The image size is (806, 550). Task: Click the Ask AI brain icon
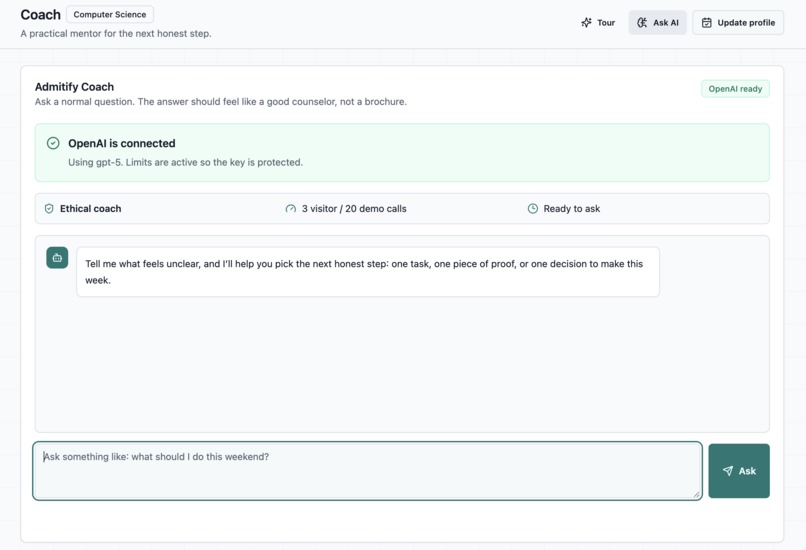pos(642,23)
